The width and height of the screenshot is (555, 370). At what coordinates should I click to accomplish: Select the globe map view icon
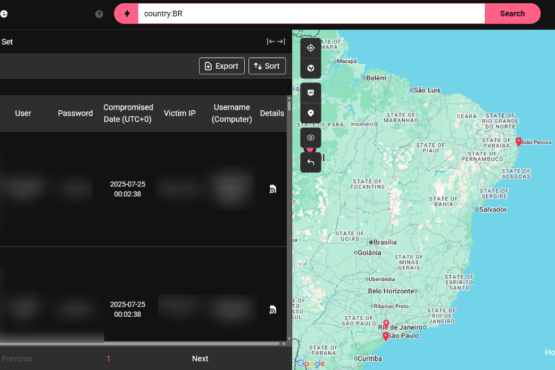coord(310,68)
